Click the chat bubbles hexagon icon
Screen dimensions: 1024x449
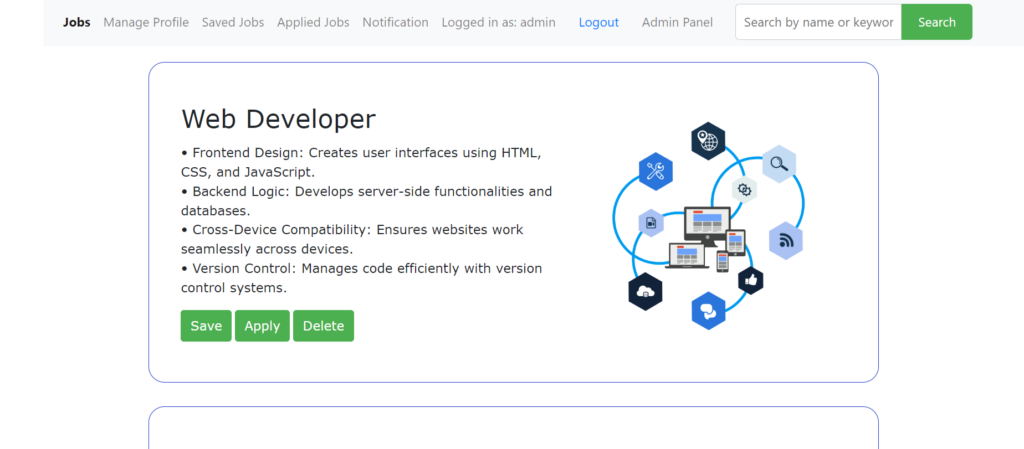[709, 311]
